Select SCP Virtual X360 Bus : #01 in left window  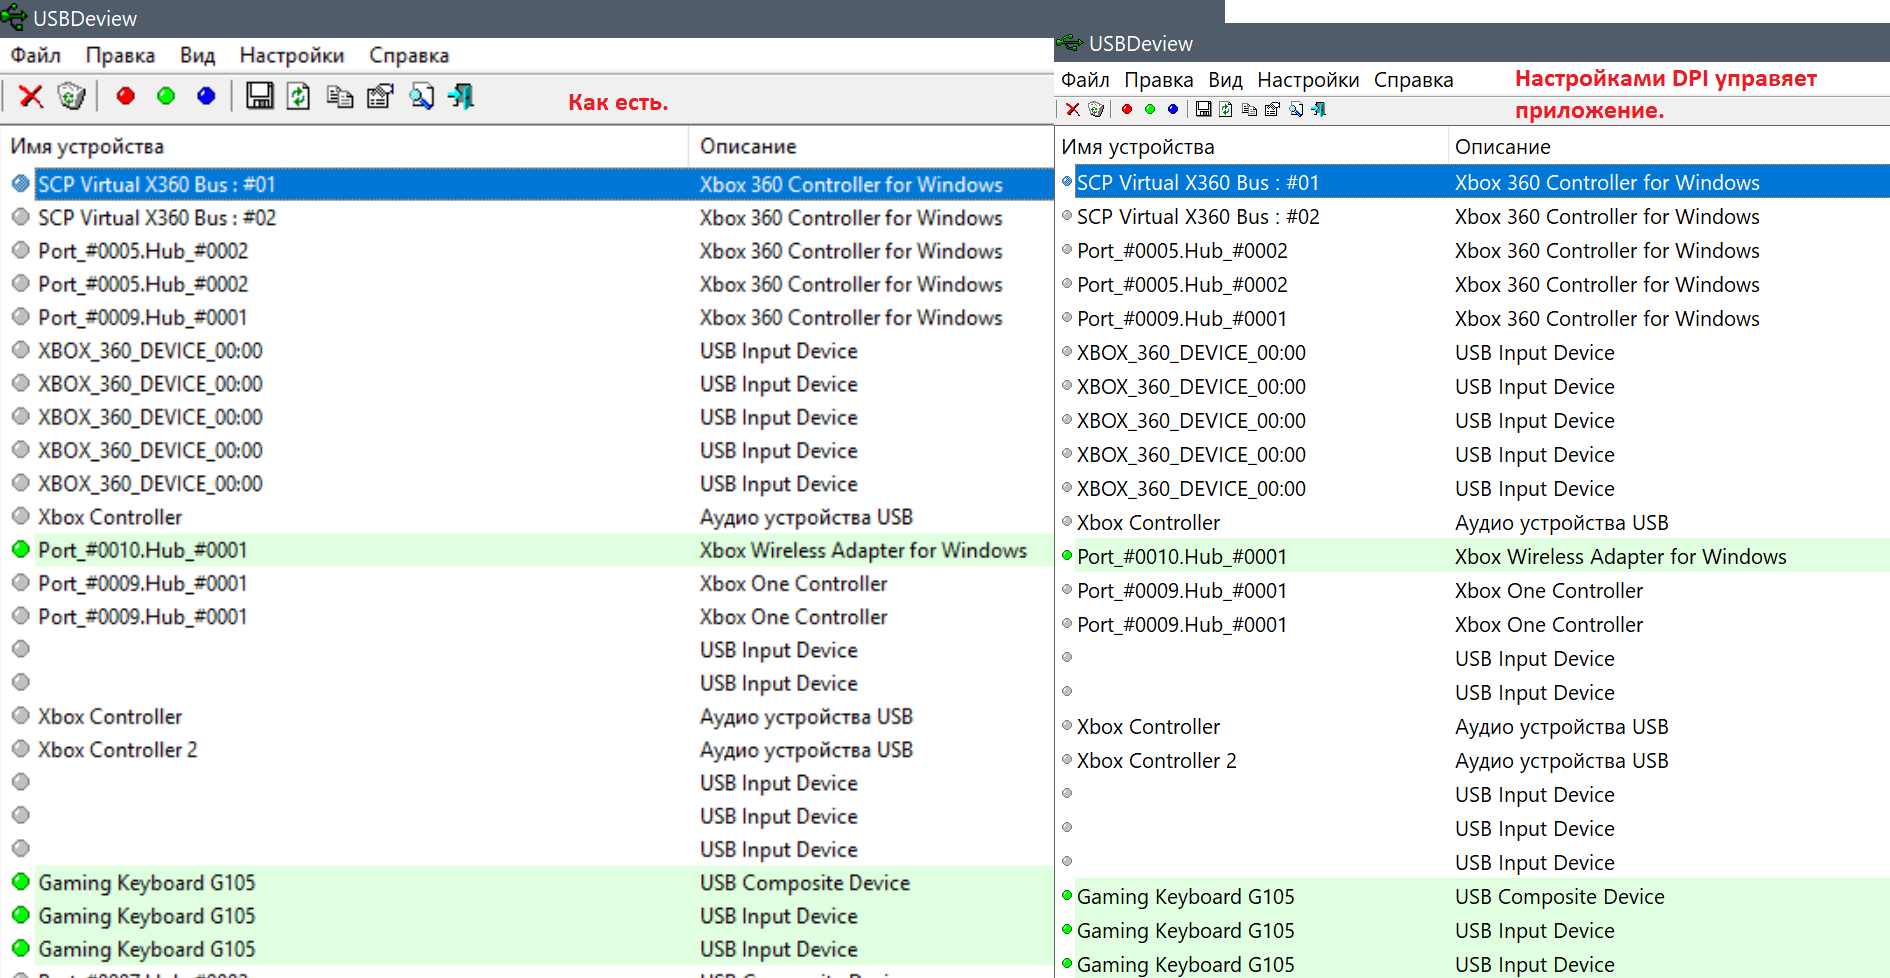(157, 184)
